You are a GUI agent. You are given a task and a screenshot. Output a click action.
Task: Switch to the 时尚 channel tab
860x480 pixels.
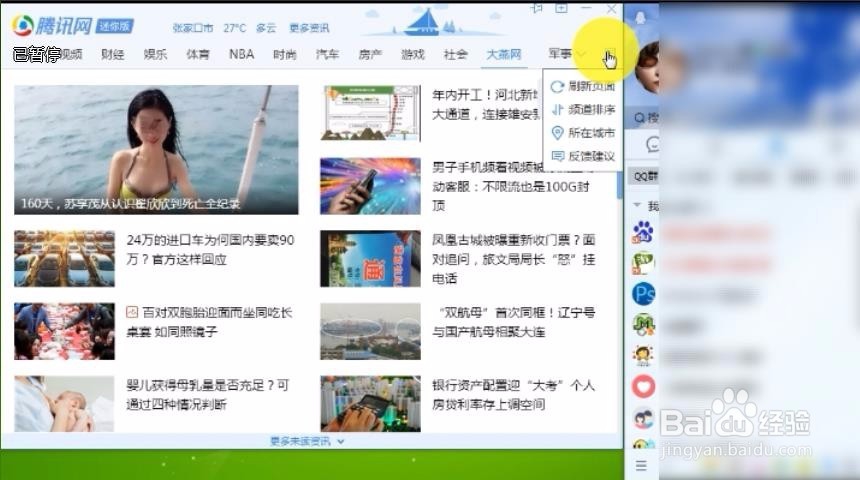point(284,54)
